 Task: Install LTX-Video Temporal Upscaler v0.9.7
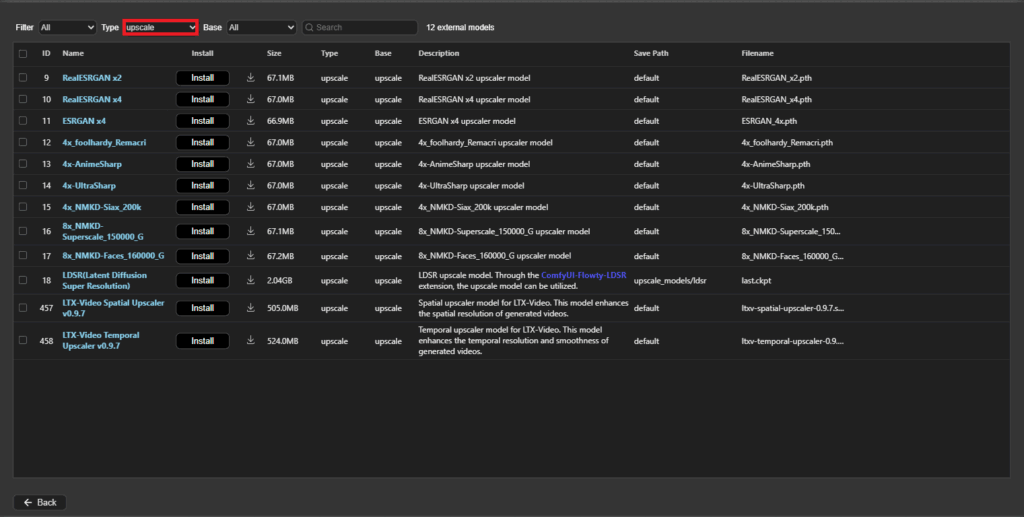[202, 341]
